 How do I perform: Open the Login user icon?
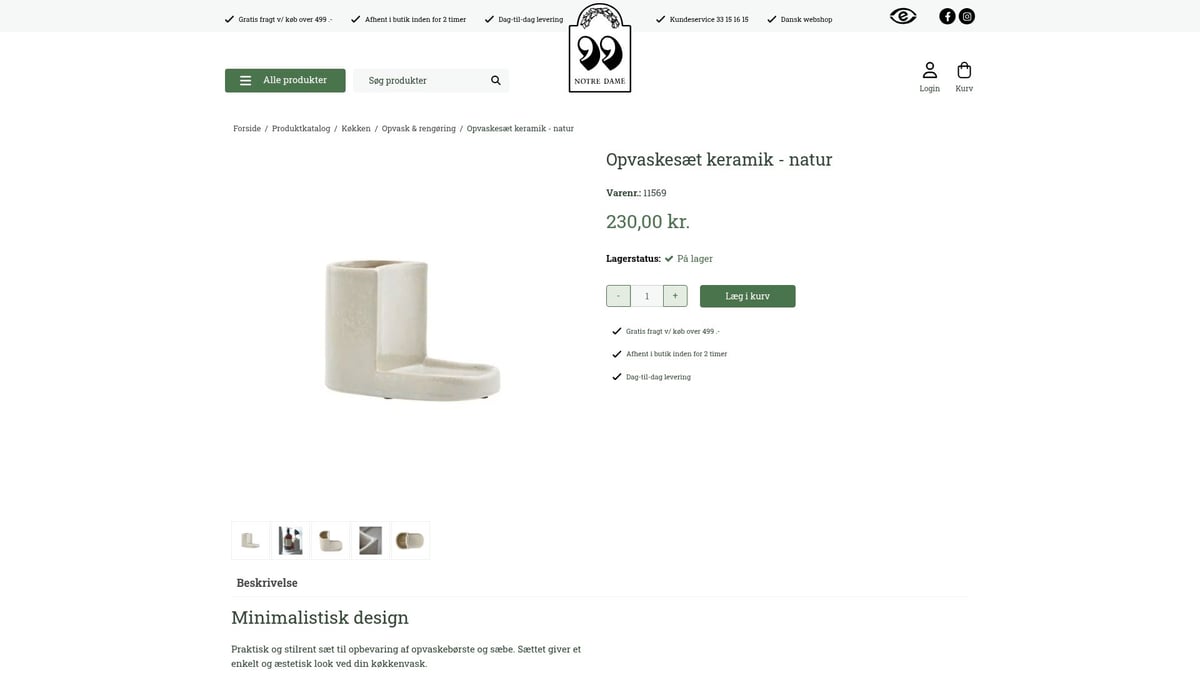[x=930, y=77]
